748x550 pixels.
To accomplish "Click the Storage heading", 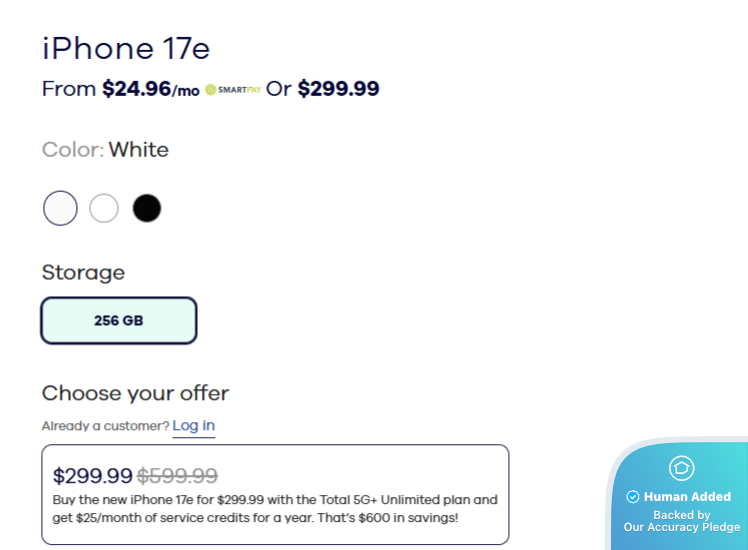I will coord(83,272).
